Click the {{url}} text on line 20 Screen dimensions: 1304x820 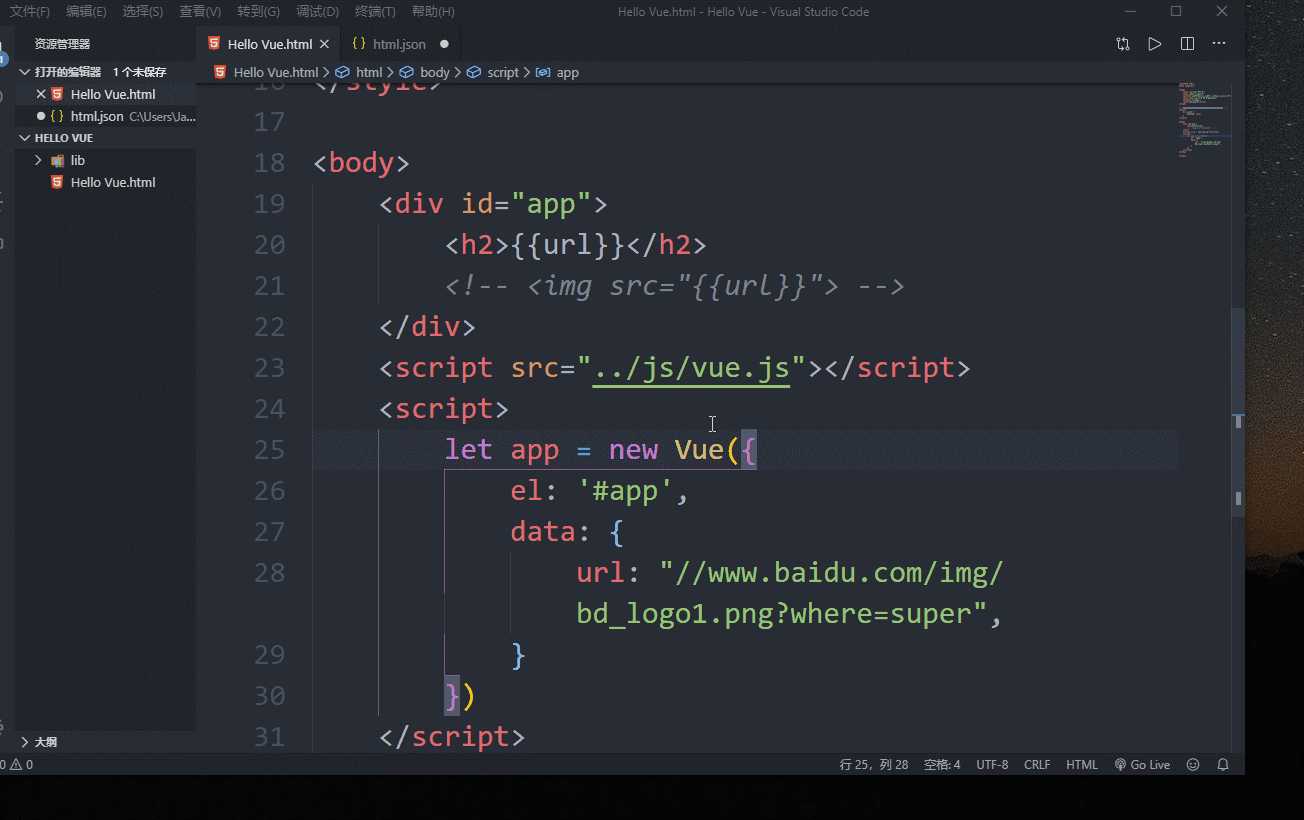[568, 245]
